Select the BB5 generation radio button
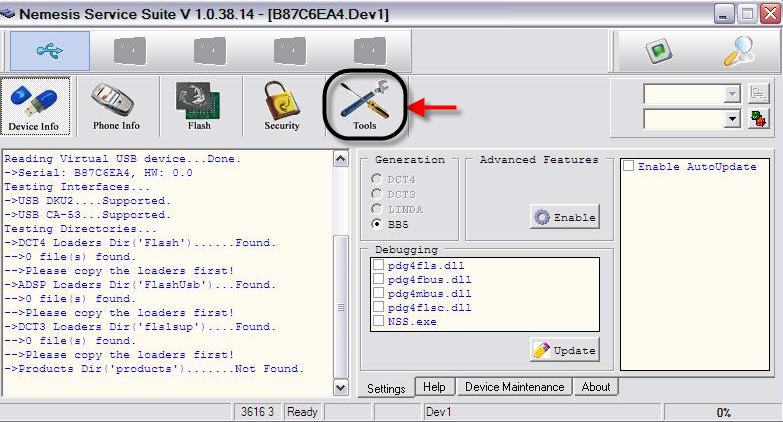Screen dimensions: 783x422 pos(377,224)
